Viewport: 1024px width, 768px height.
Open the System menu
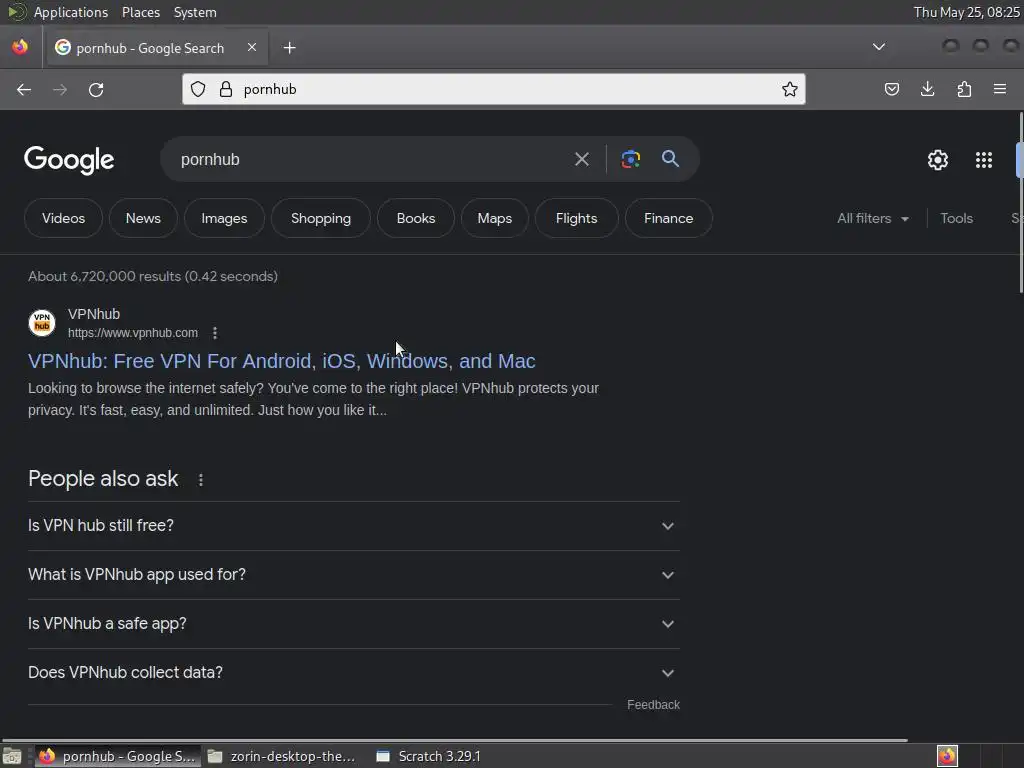tap(195, 12)
